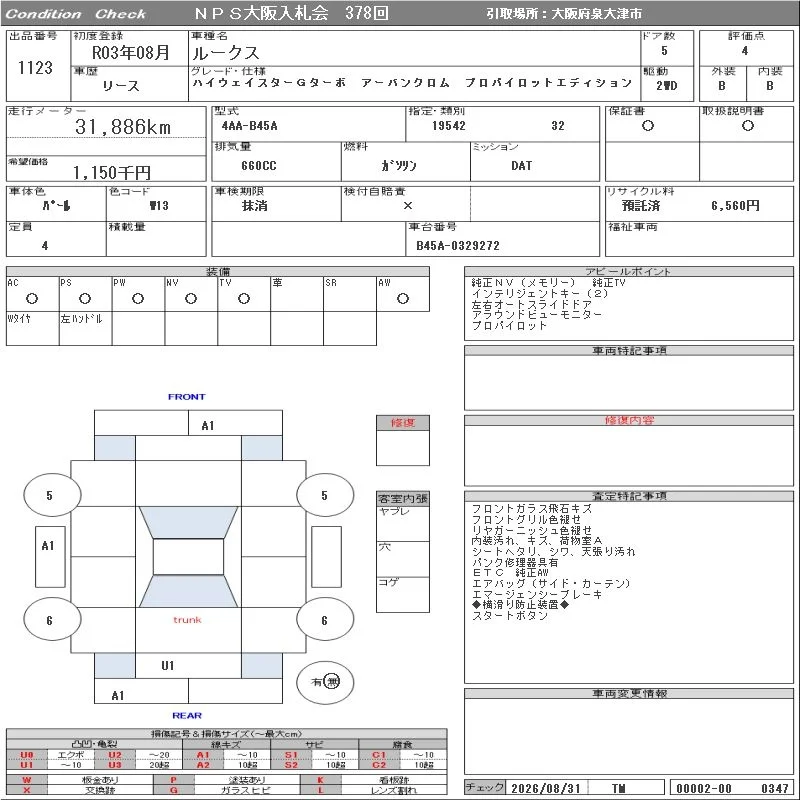The image size is (800, 800).
Task: Click the designation number 19542
Action: [x=449, y=126]
